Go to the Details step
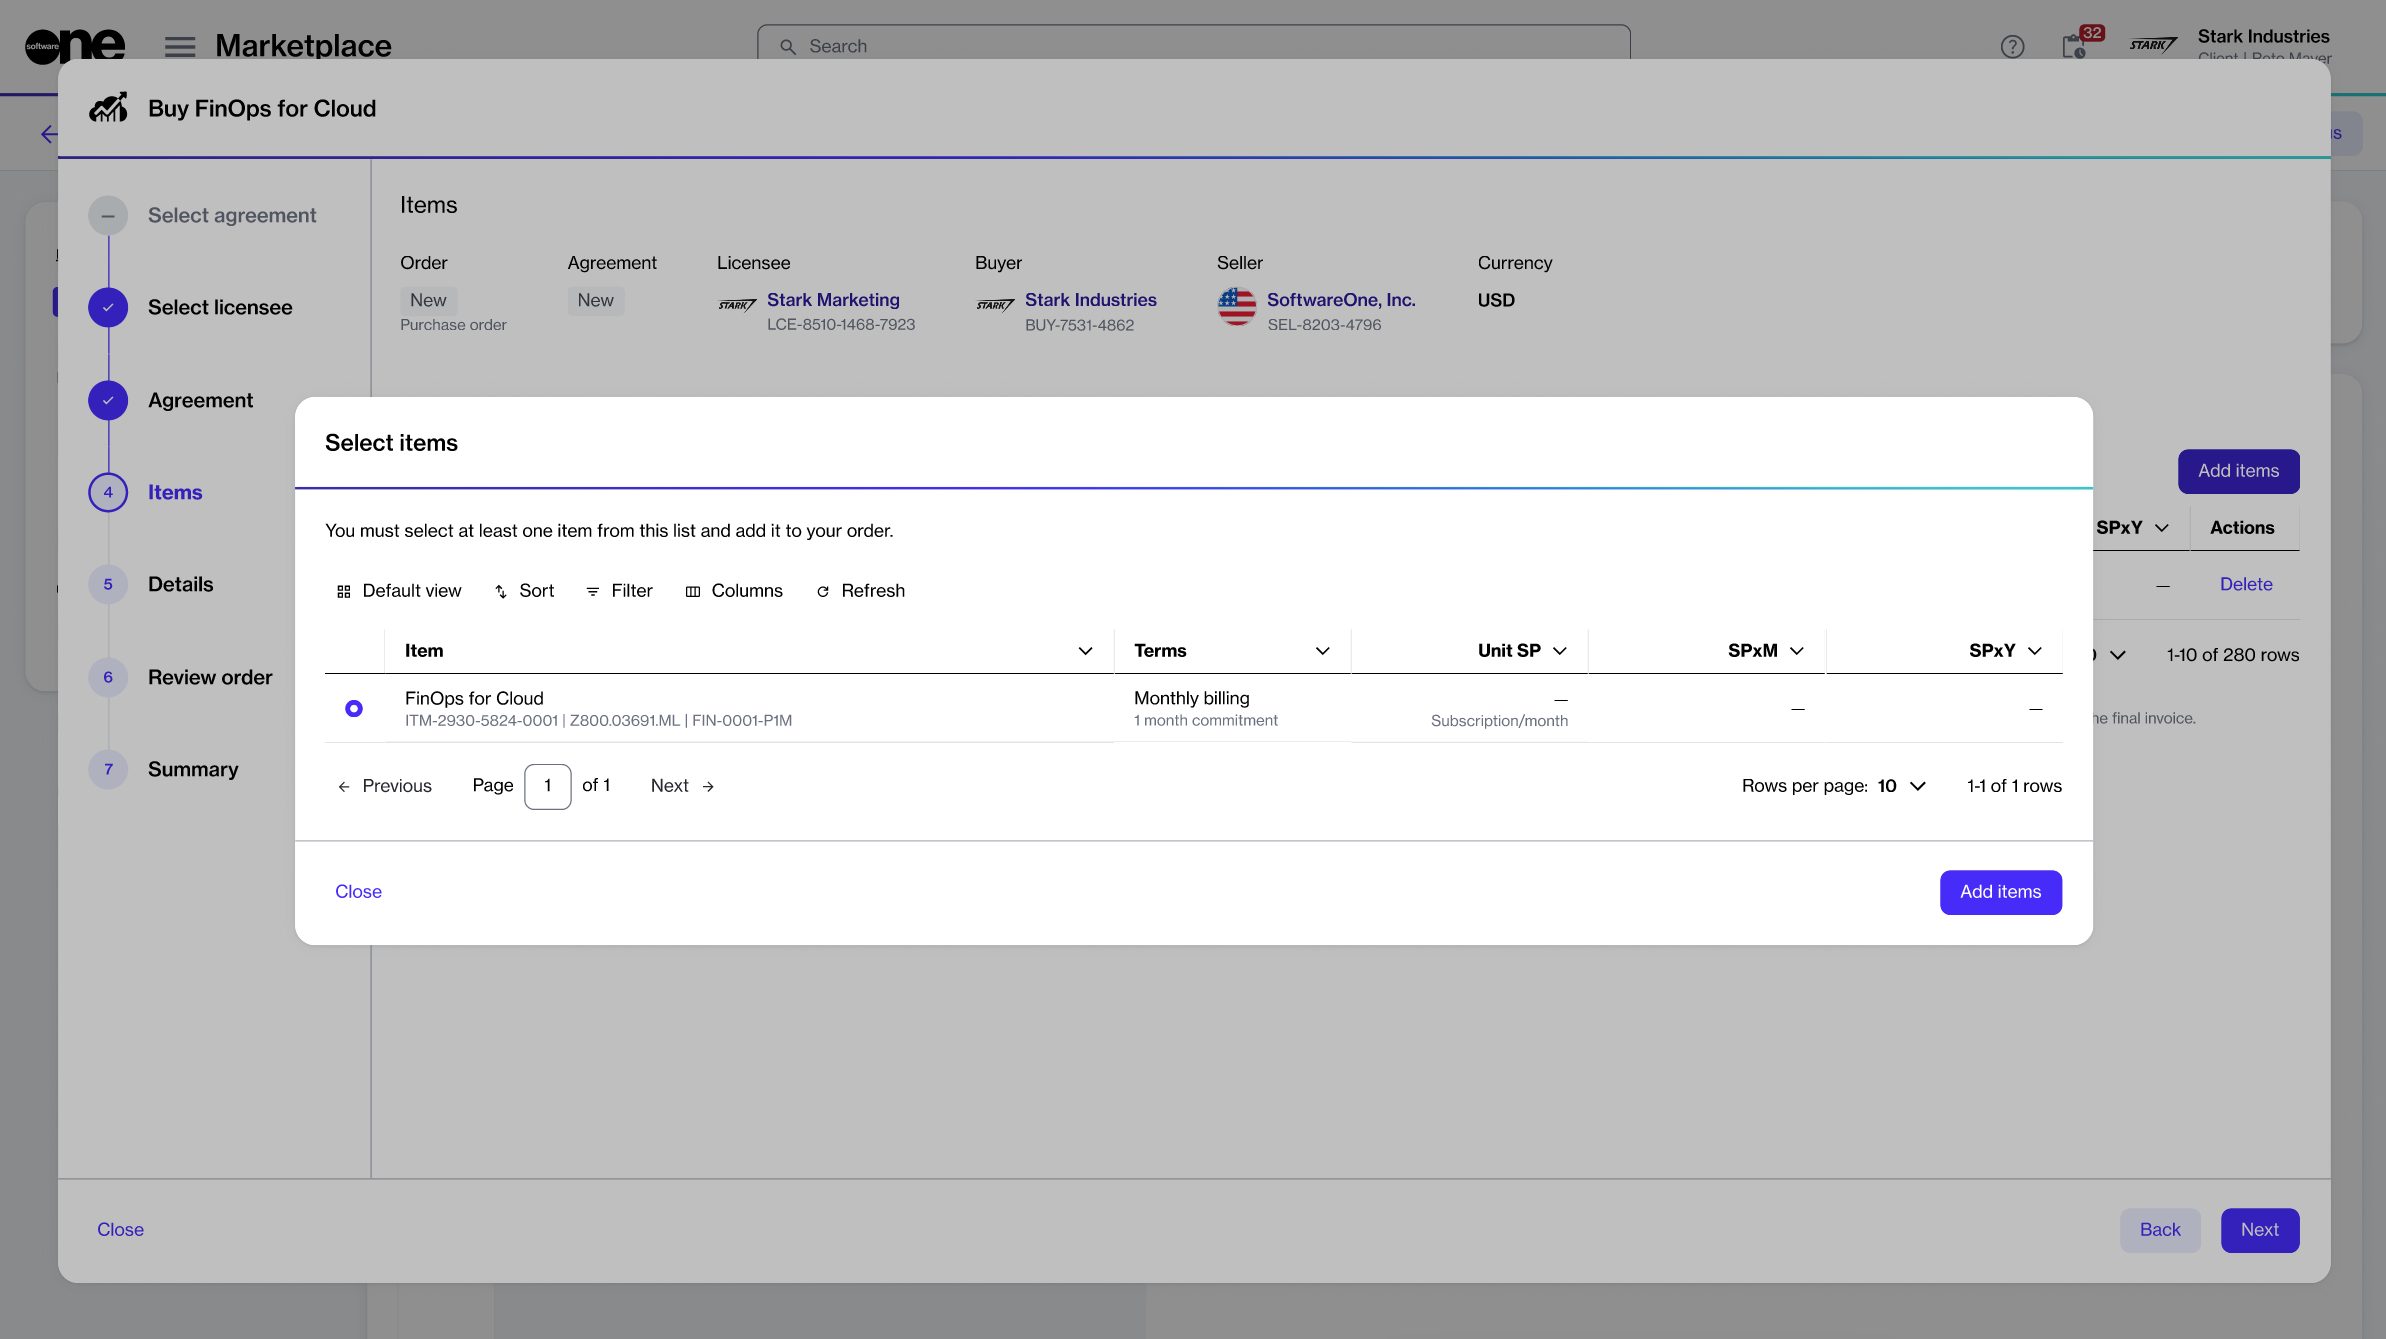 (180, 585)
